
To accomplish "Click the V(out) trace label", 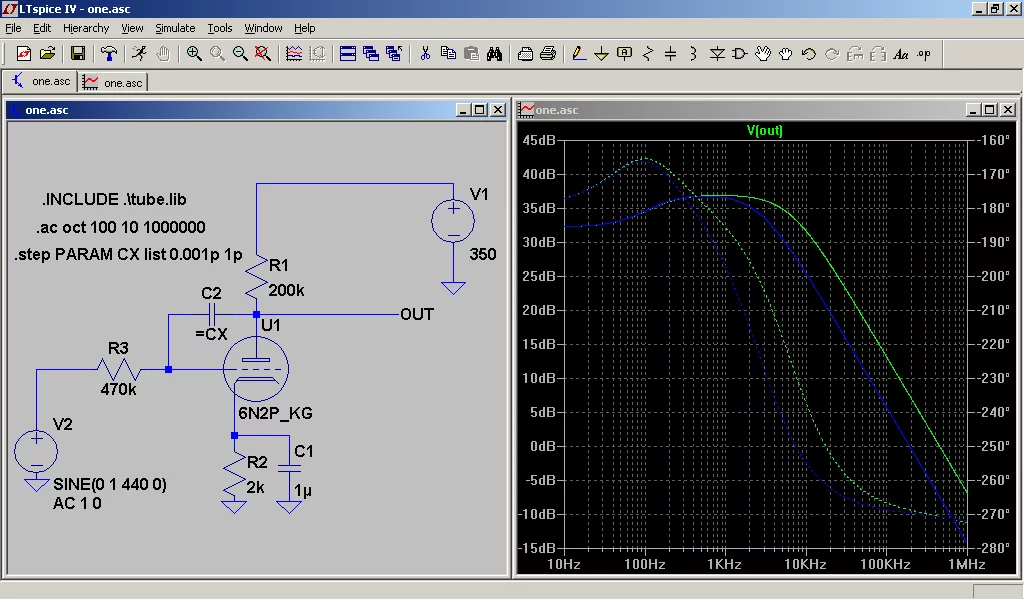I will point(764,130).
